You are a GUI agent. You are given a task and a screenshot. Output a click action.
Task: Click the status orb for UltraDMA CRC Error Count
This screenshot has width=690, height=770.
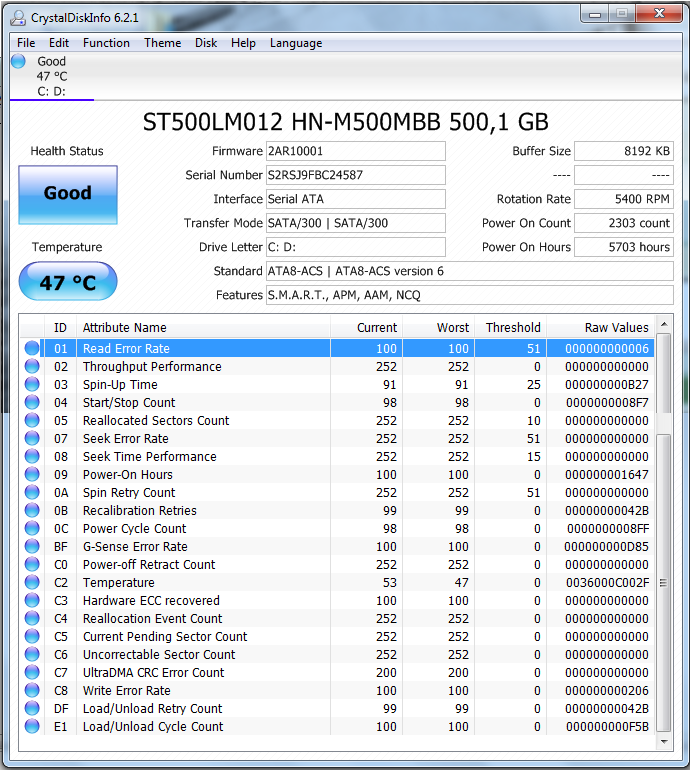pyautogui.click(x=32, y=672)
